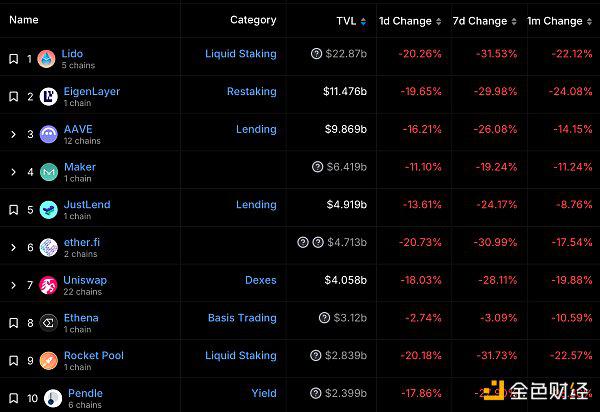Click the Maker logo icon

(x=49, y=172)
